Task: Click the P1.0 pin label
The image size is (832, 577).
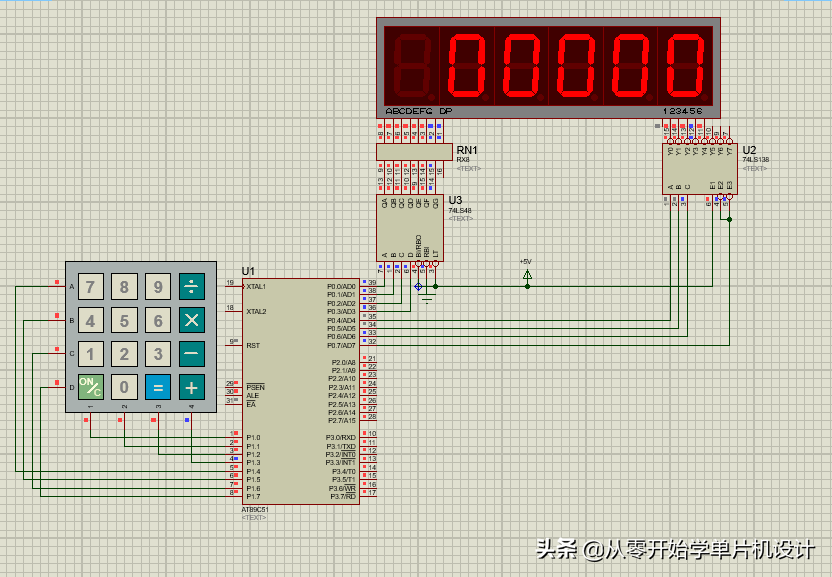Action: coord(253,438)
